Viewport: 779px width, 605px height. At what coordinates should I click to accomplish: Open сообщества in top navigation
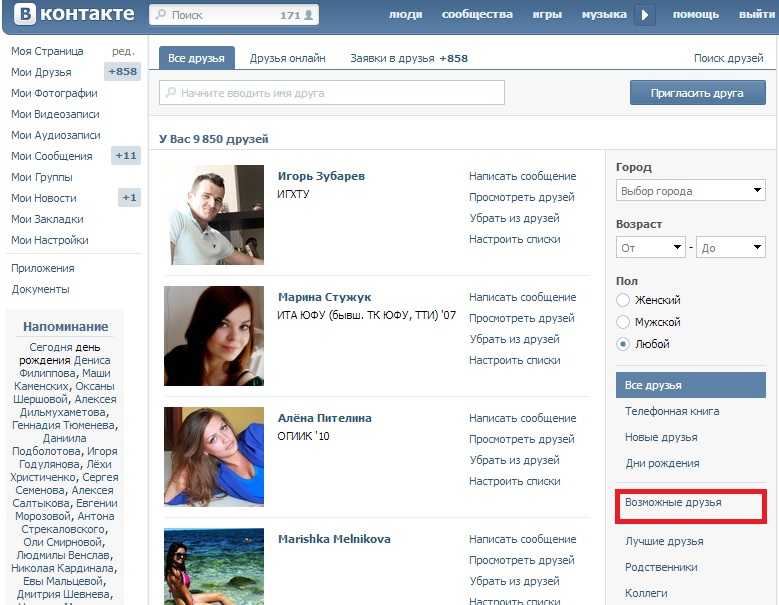click(477, 14)
